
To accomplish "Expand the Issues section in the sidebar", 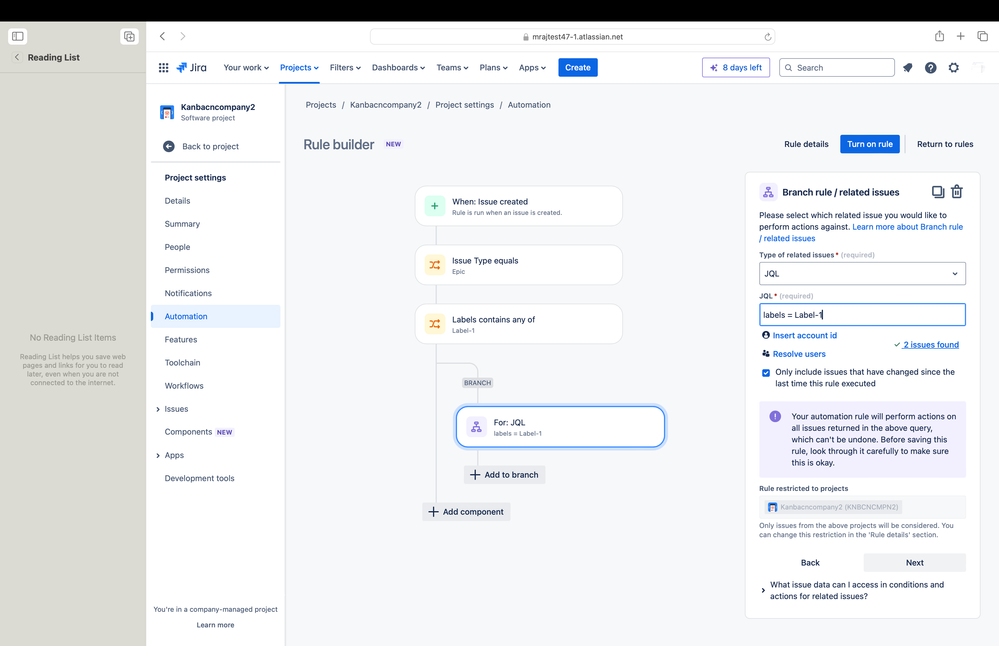I will click(x=158, y=409).
